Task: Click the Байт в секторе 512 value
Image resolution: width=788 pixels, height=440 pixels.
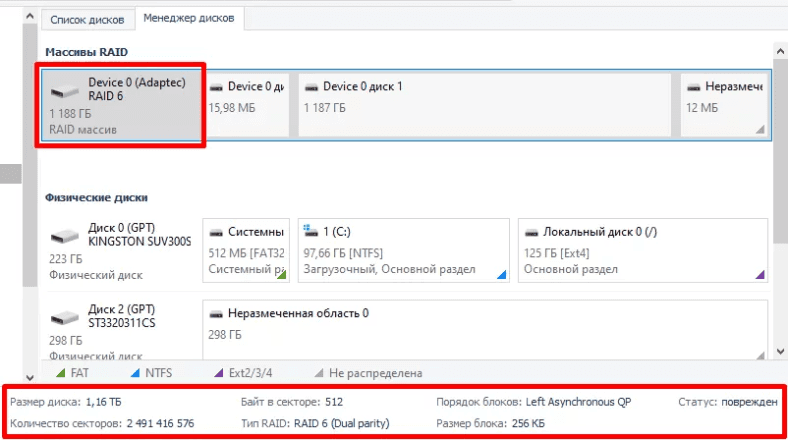Action: coord(334,402)
